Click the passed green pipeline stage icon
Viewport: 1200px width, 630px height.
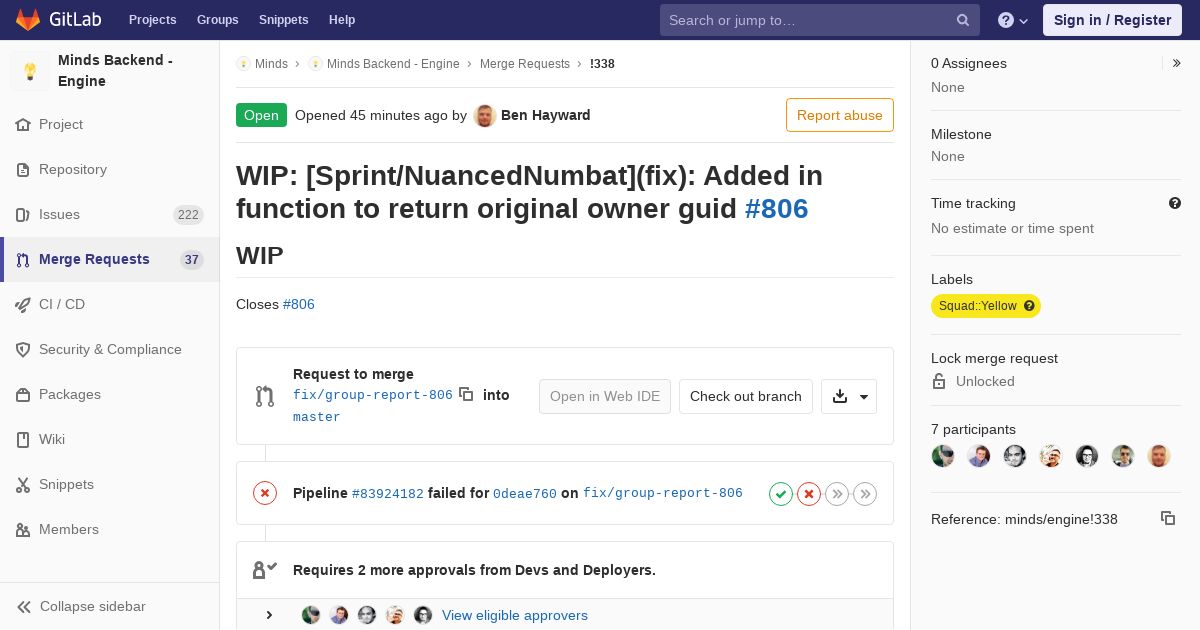(781, 493)
